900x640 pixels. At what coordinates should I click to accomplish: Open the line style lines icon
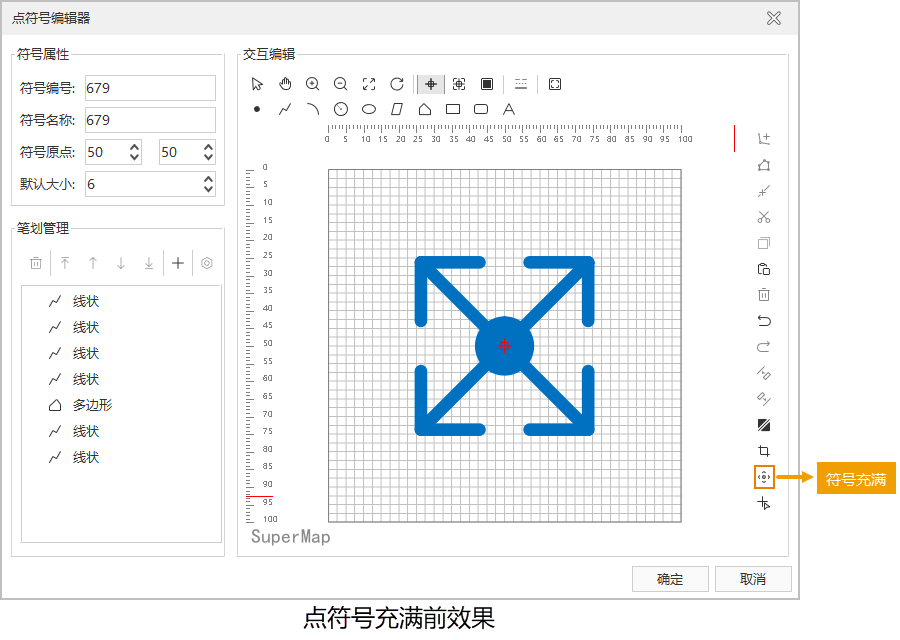click(x=521, y=84)
